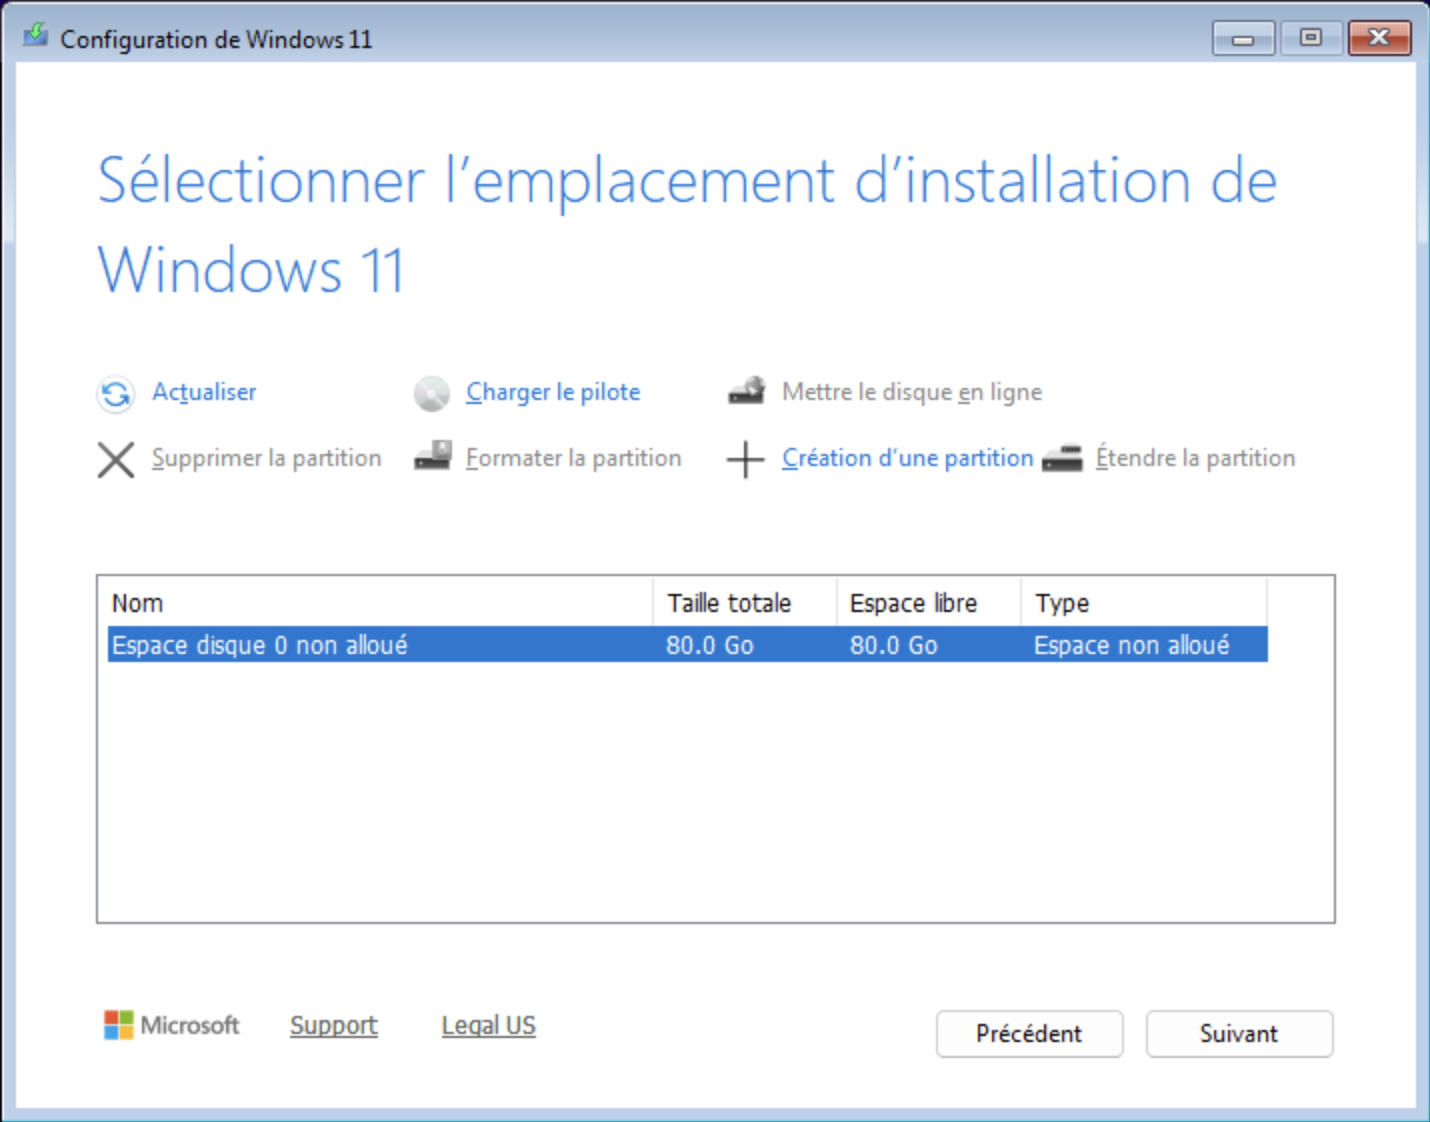This screenshot has width=1430, height=1122.
Task: Click the 80.0 Go total size cell
Action: click(710, 646)
